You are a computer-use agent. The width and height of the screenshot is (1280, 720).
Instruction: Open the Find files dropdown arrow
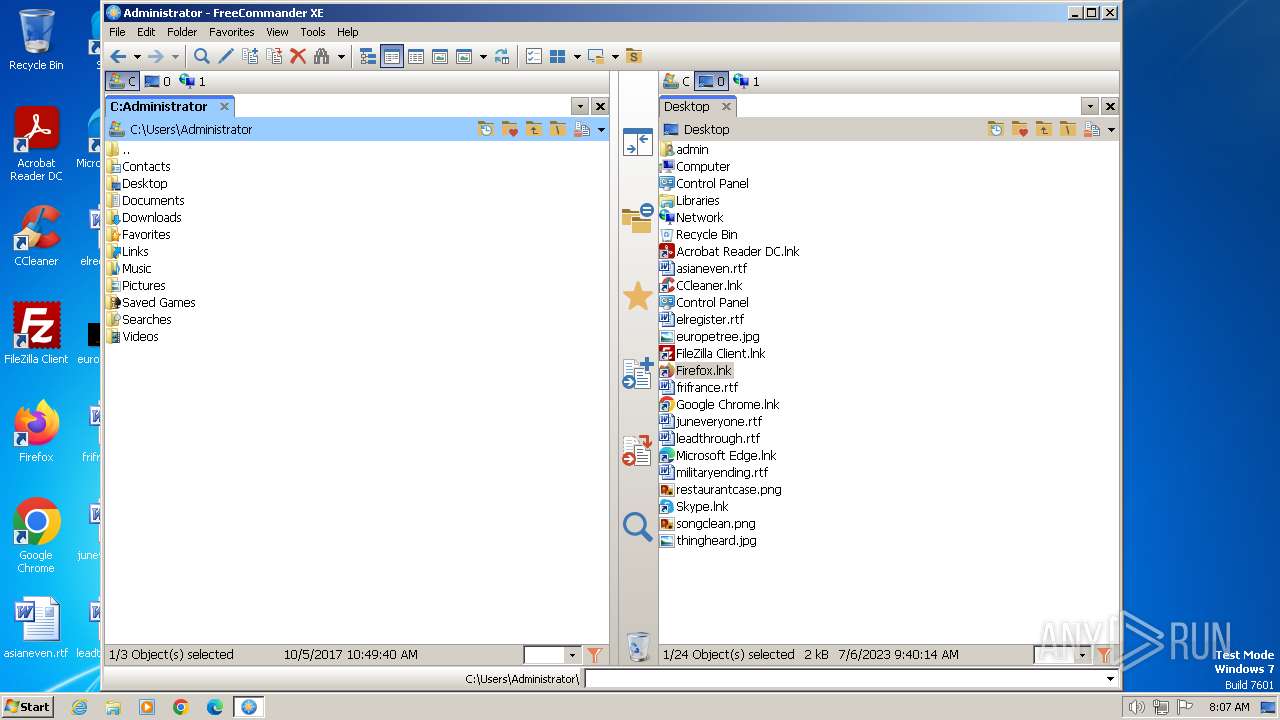pyautogui.click(x=341, y=57)
